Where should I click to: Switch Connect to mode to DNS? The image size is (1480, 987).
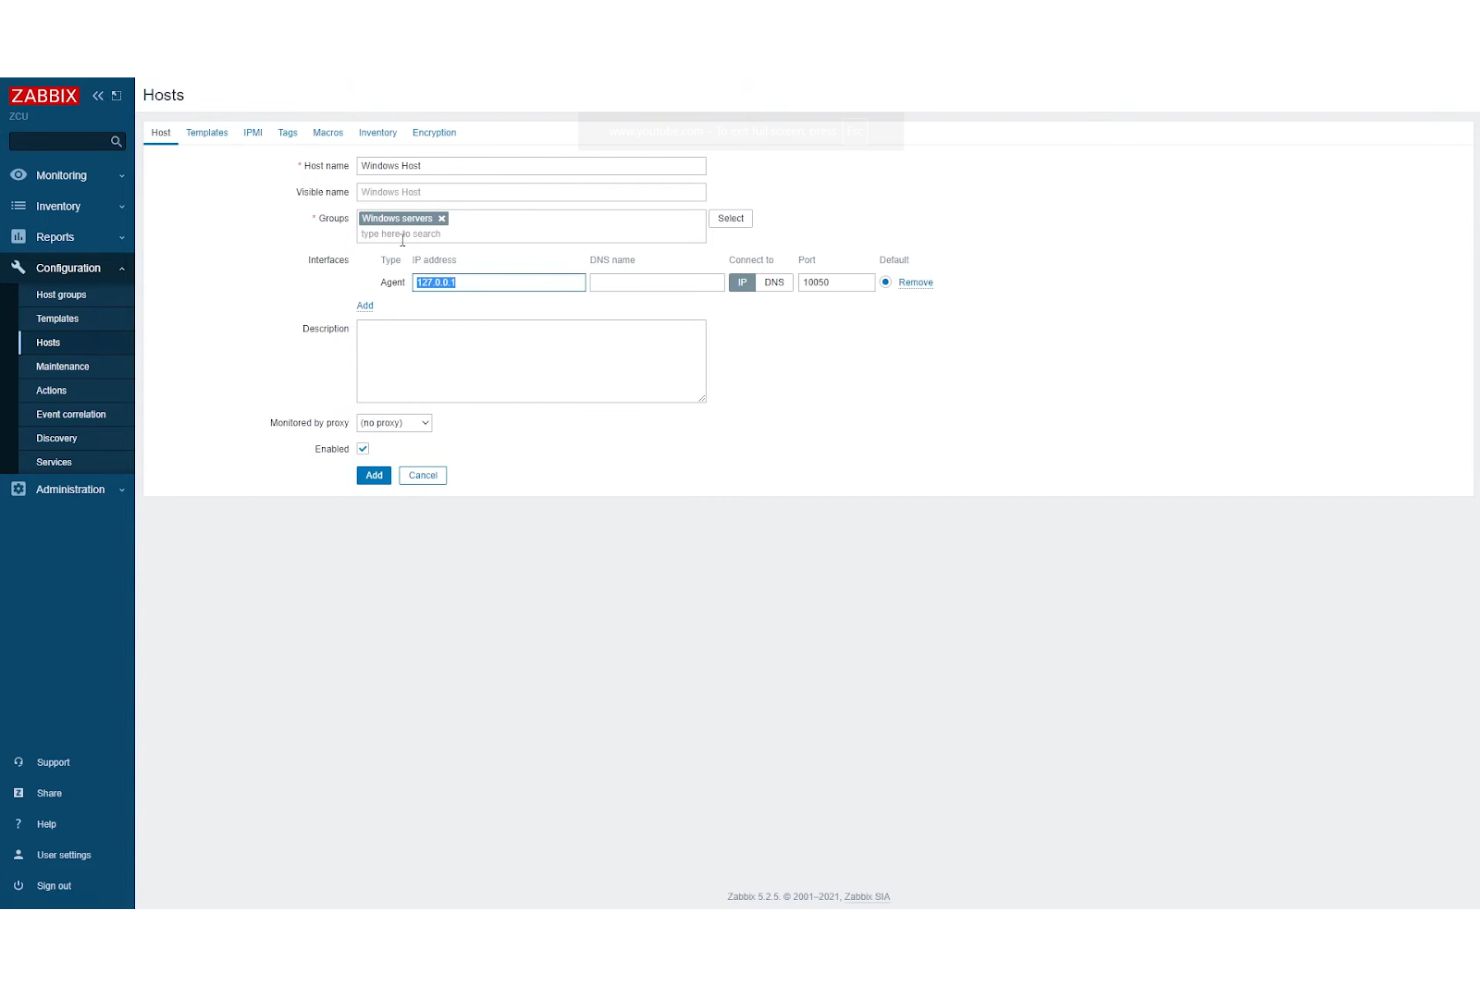(774, 282)
